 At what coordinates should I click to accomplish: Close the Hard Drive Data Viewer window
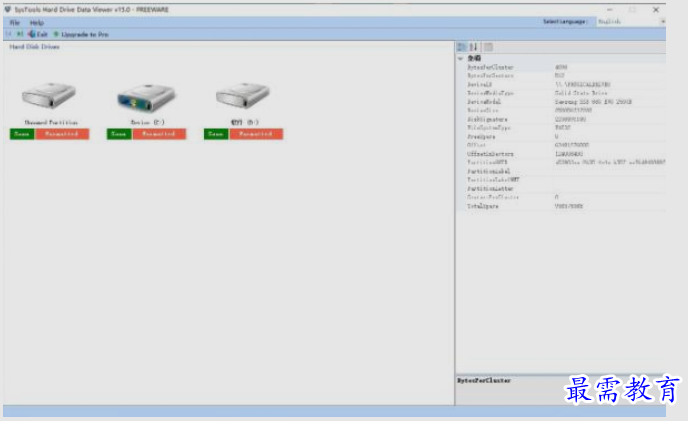pyautogui.click(x=656, y=9)
